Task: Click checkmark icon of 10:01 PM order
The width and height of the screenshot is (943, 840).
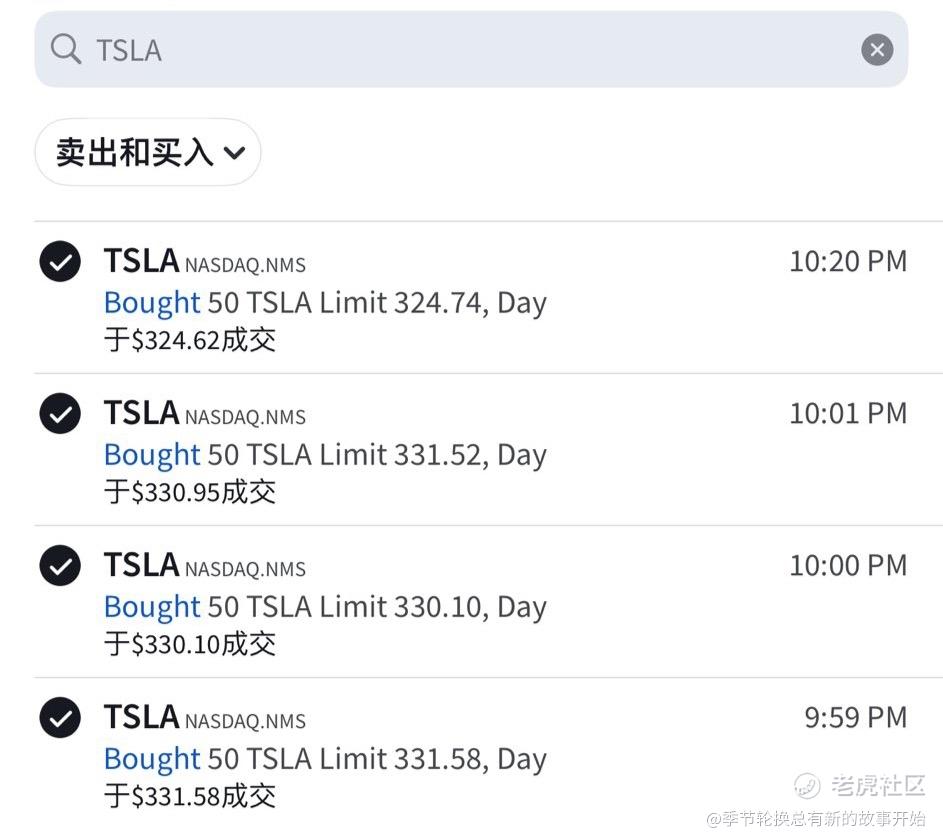Action: tap(60, 414)
